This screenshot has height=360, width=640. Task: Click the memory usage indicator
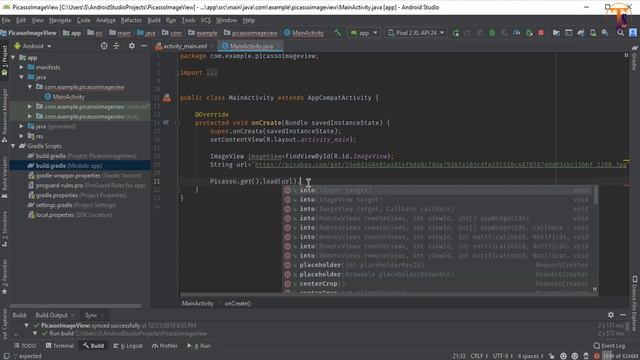pyautogui.click(x=621, y=356)
